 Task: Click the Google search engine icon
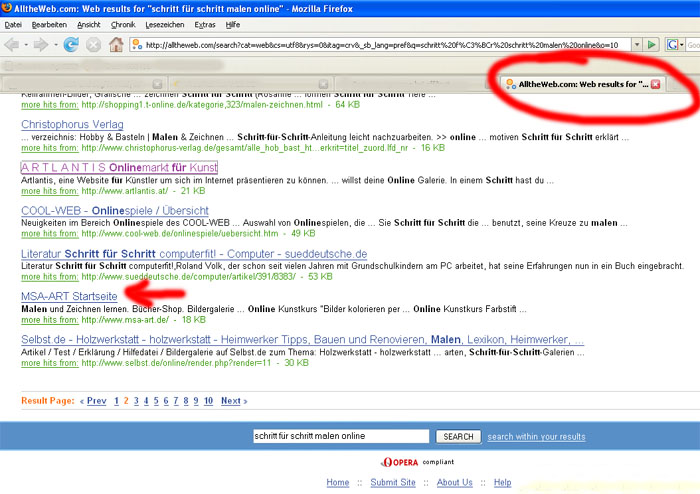[672, 45]
